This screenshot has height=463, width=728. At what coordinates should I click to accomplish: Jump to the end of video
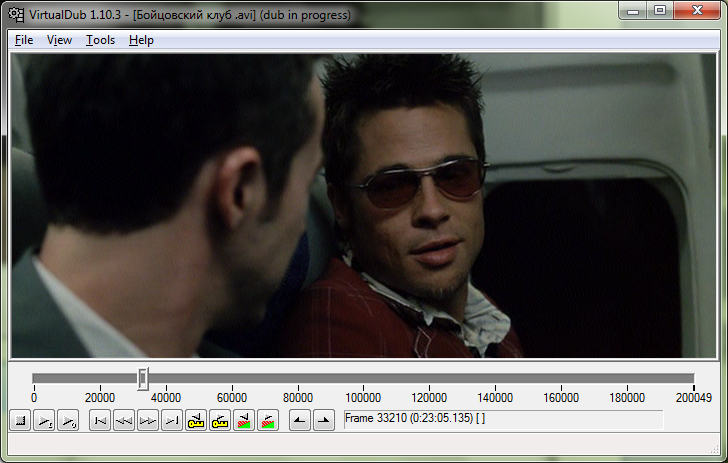tap(172, 421)
